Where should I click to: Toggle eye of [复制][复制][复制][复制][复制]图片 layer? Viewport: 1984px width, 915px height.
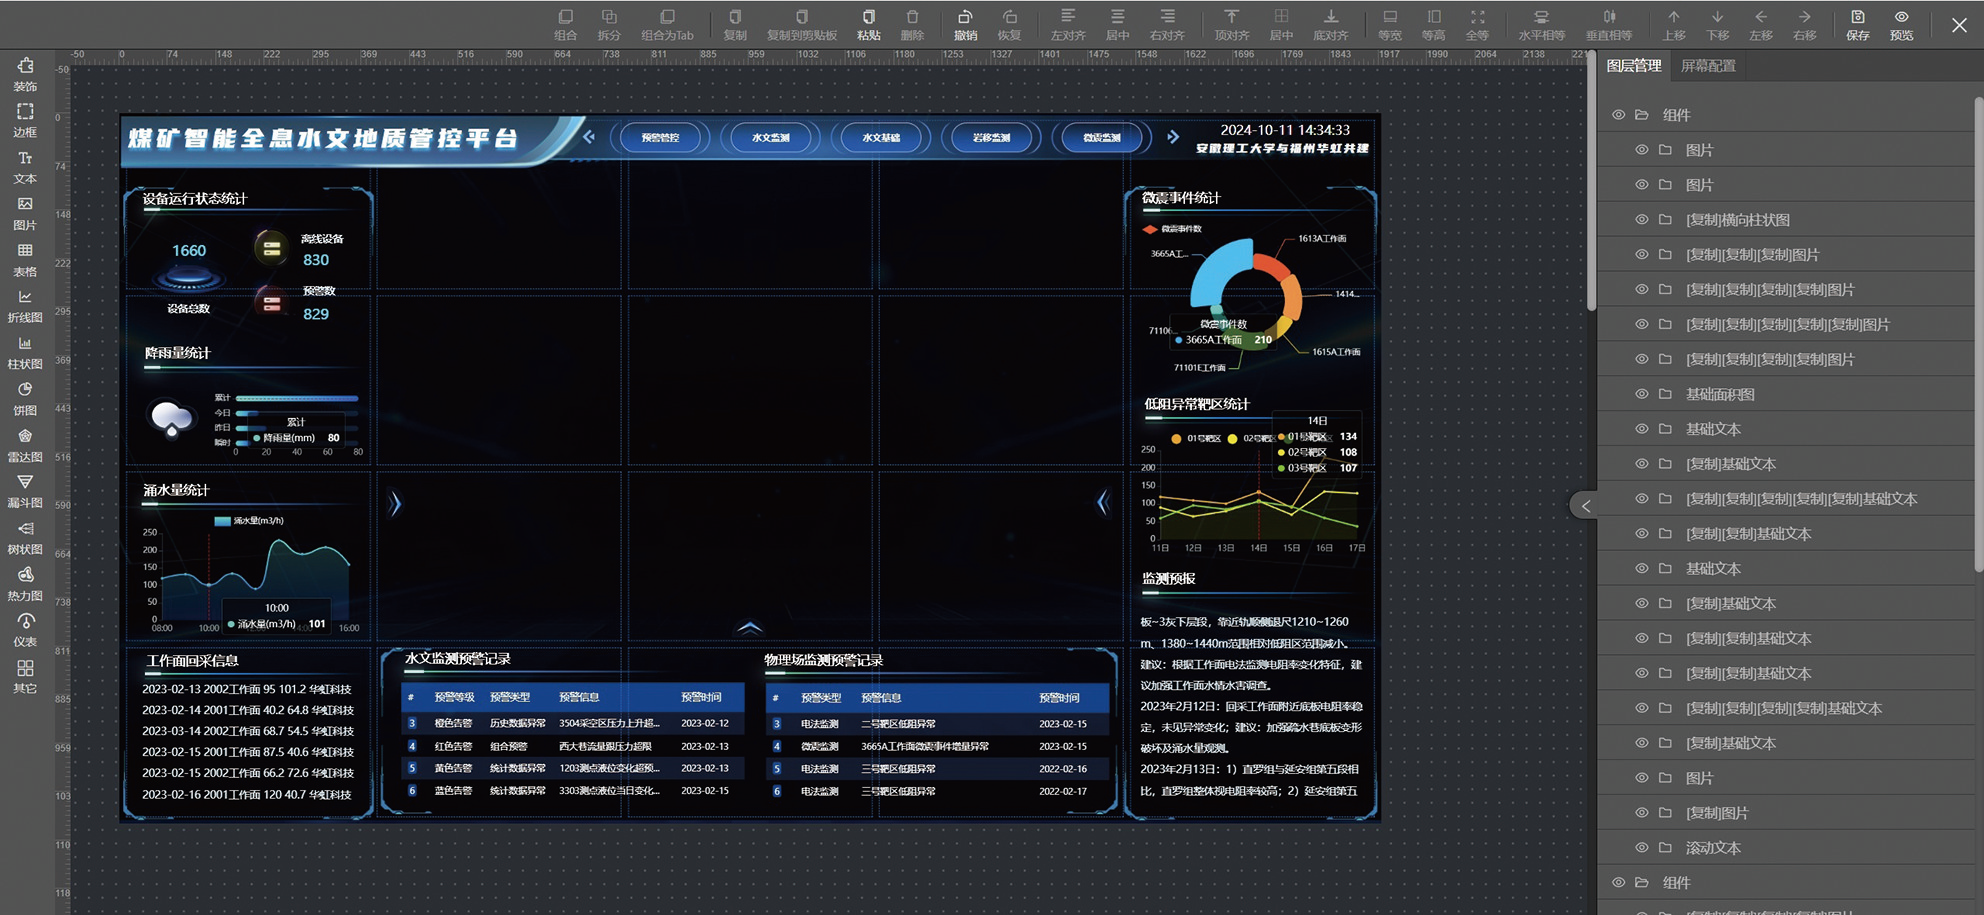pyautogui.click(x=1641, y=324)
